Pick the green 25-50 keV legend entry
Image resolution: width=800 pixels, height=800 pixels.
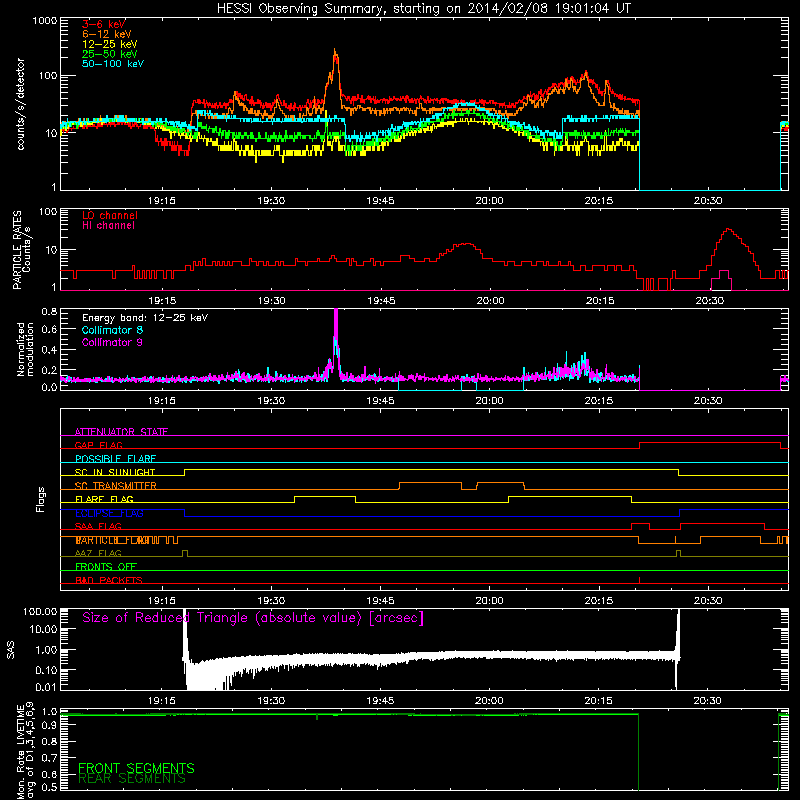(x=110, y=54)
